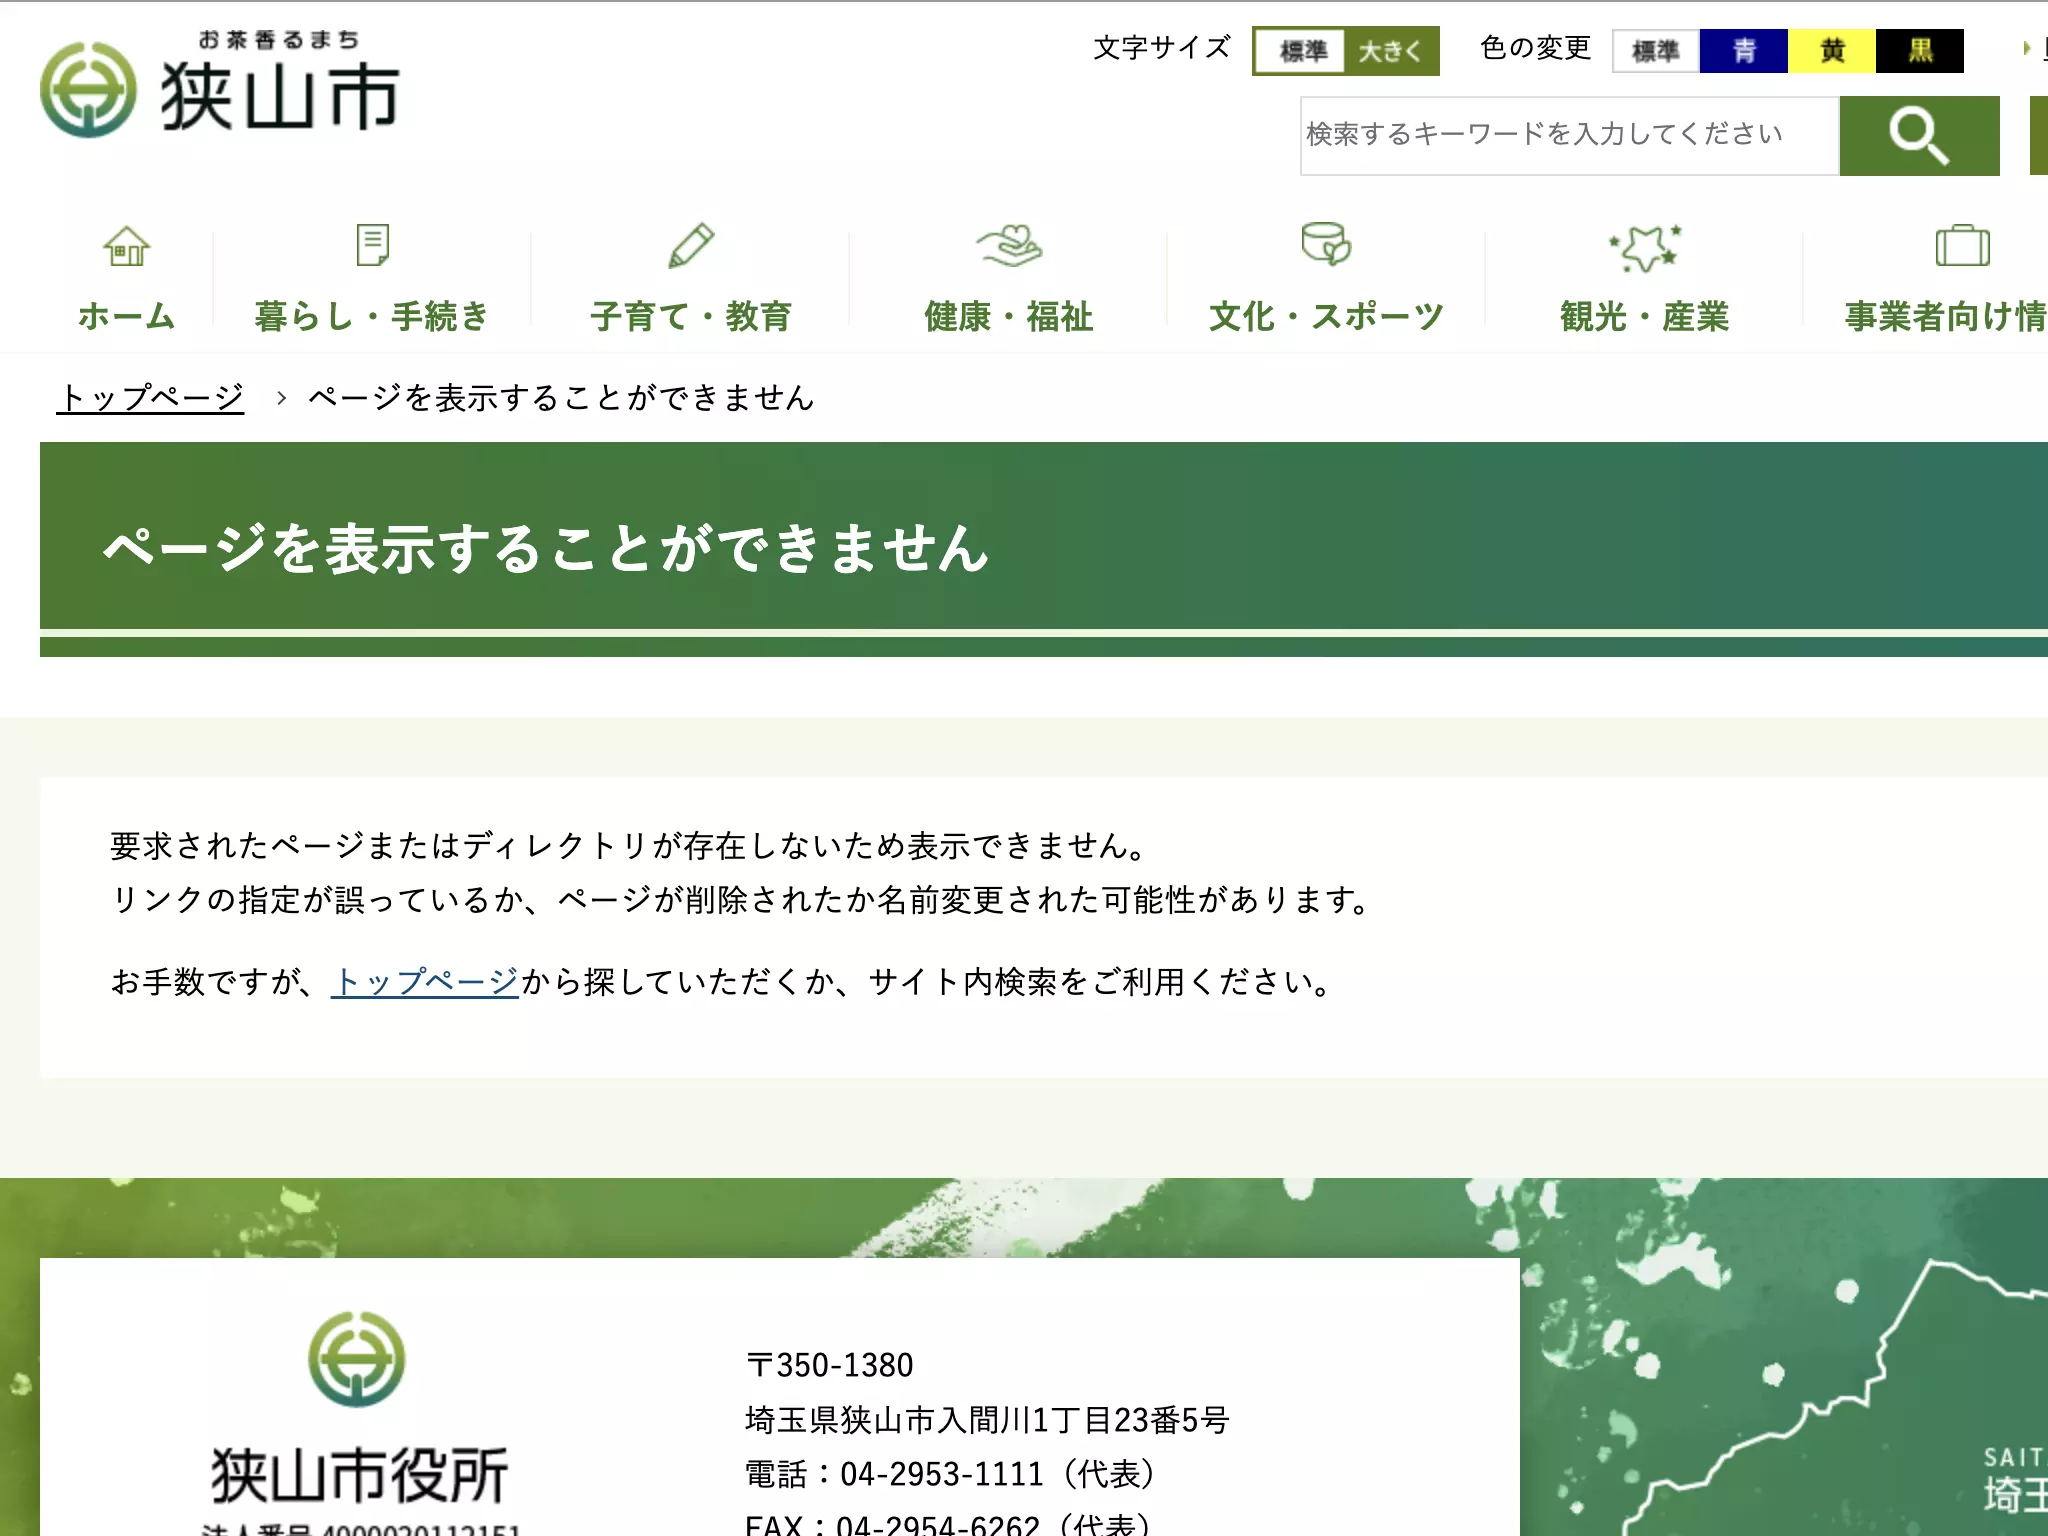
Task: Click トップページ link in error message body
Action: [425, 981]
